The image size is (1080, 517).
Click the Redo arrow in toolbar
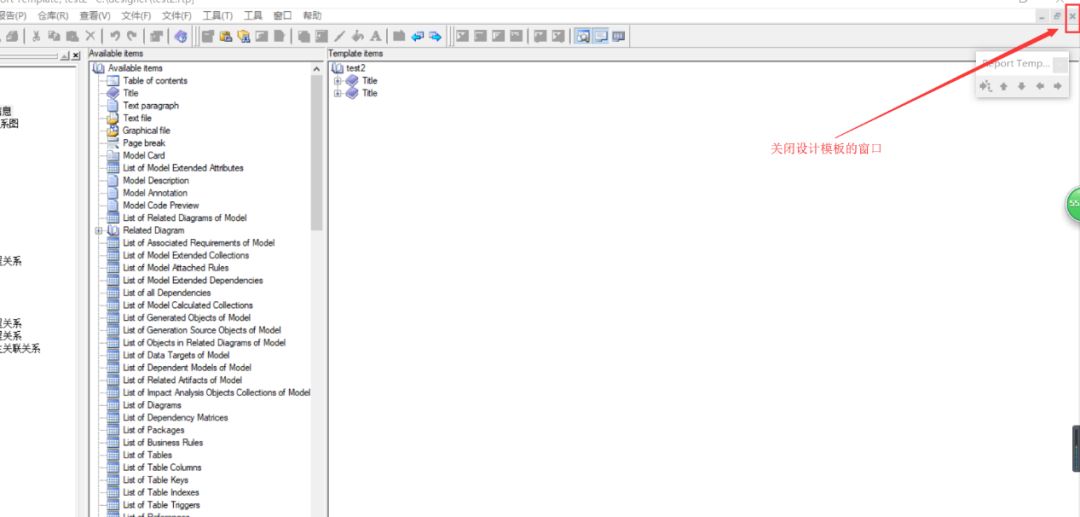132,36
